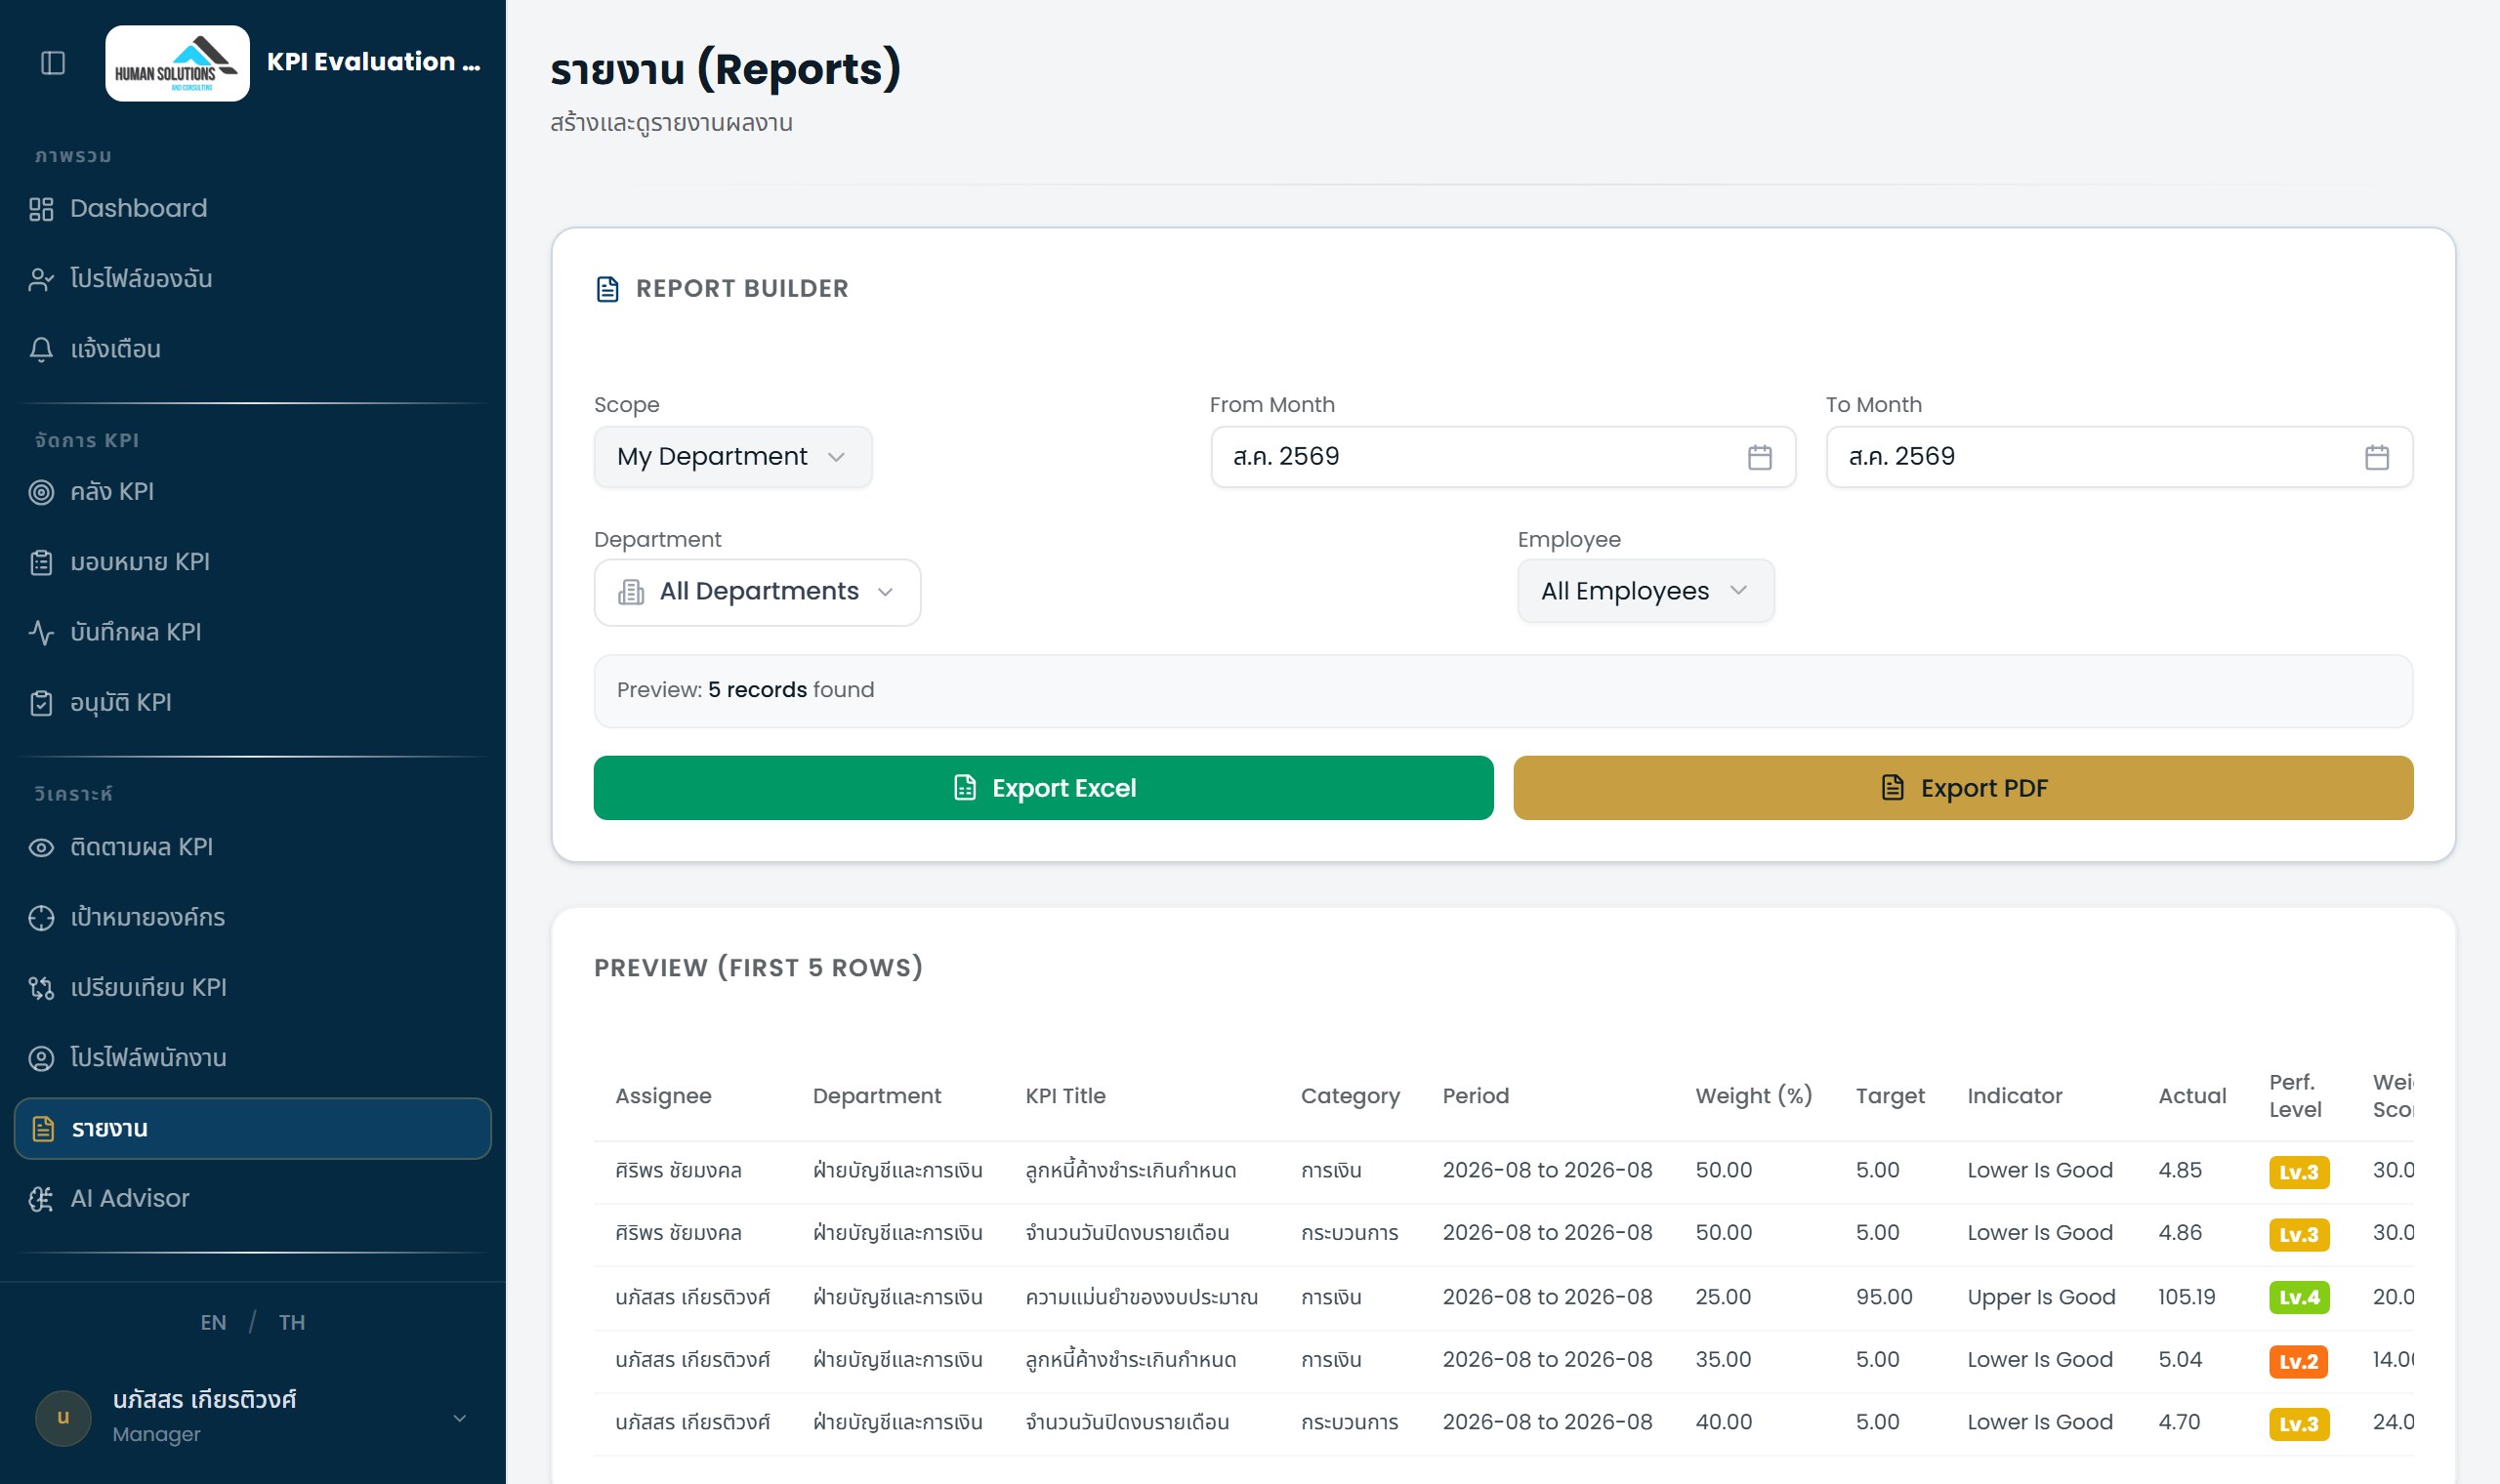Image resolution: width=2500 pixels, height=1484 pixels.
Task: Click the อนุมัติ KPI clipboard-check icon
Action: tap(41, 703)
